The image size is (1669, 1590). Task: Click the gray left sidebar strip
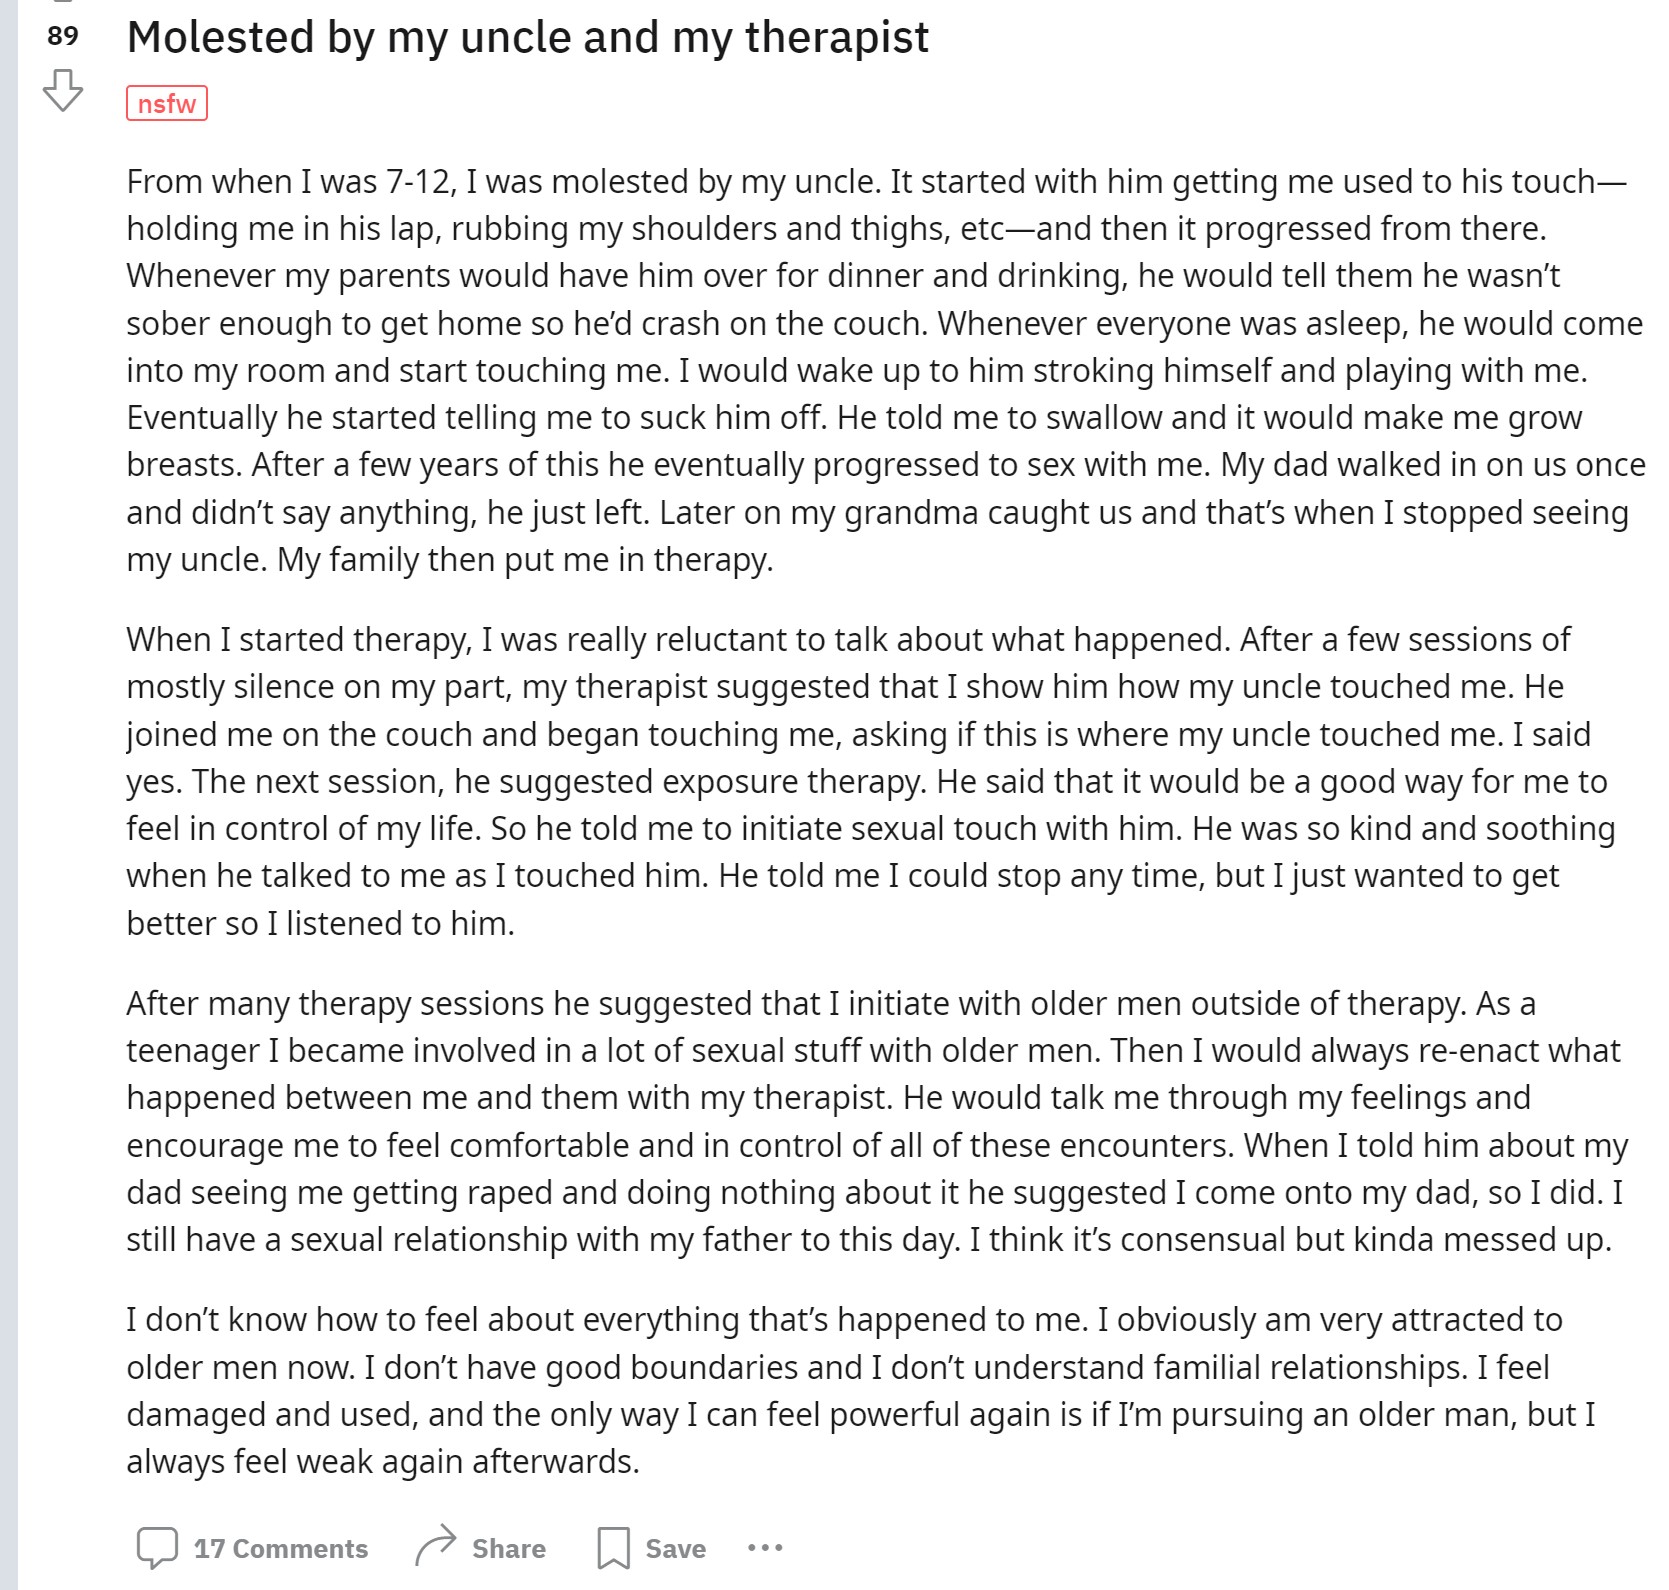tap(9, 795)
